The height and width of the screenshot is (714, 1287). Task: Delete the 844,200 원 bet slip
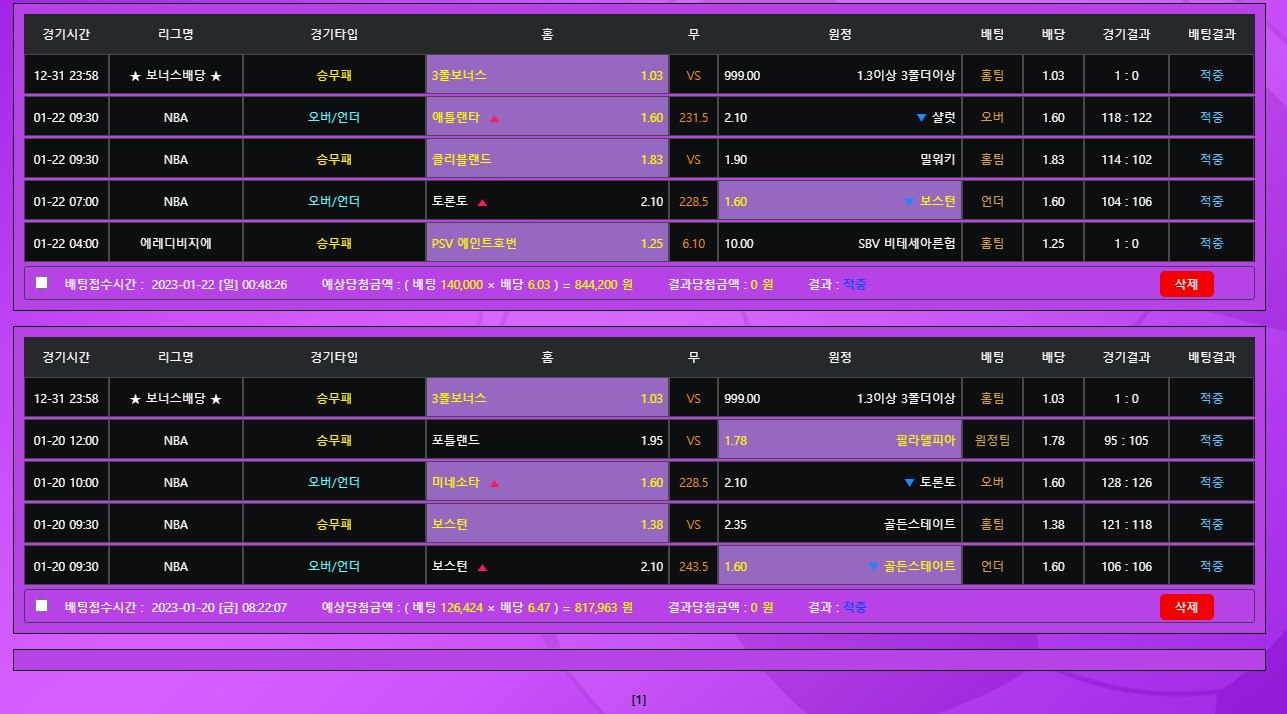point(1186,284)
